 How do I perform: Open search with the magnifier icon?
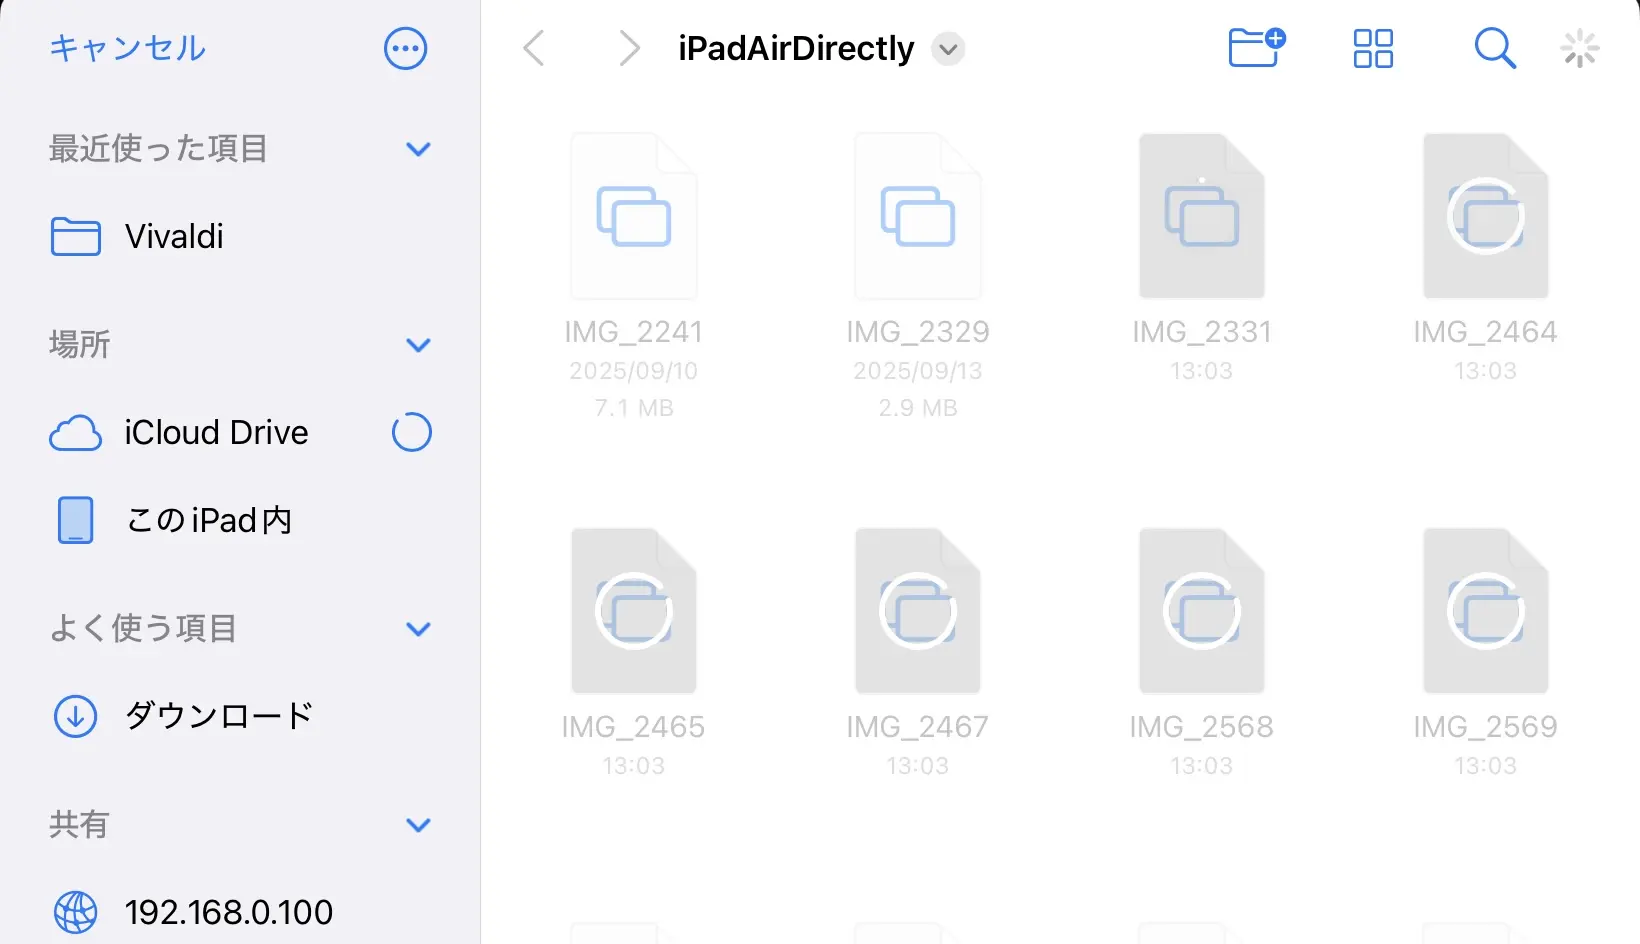tap(1494, 48)
